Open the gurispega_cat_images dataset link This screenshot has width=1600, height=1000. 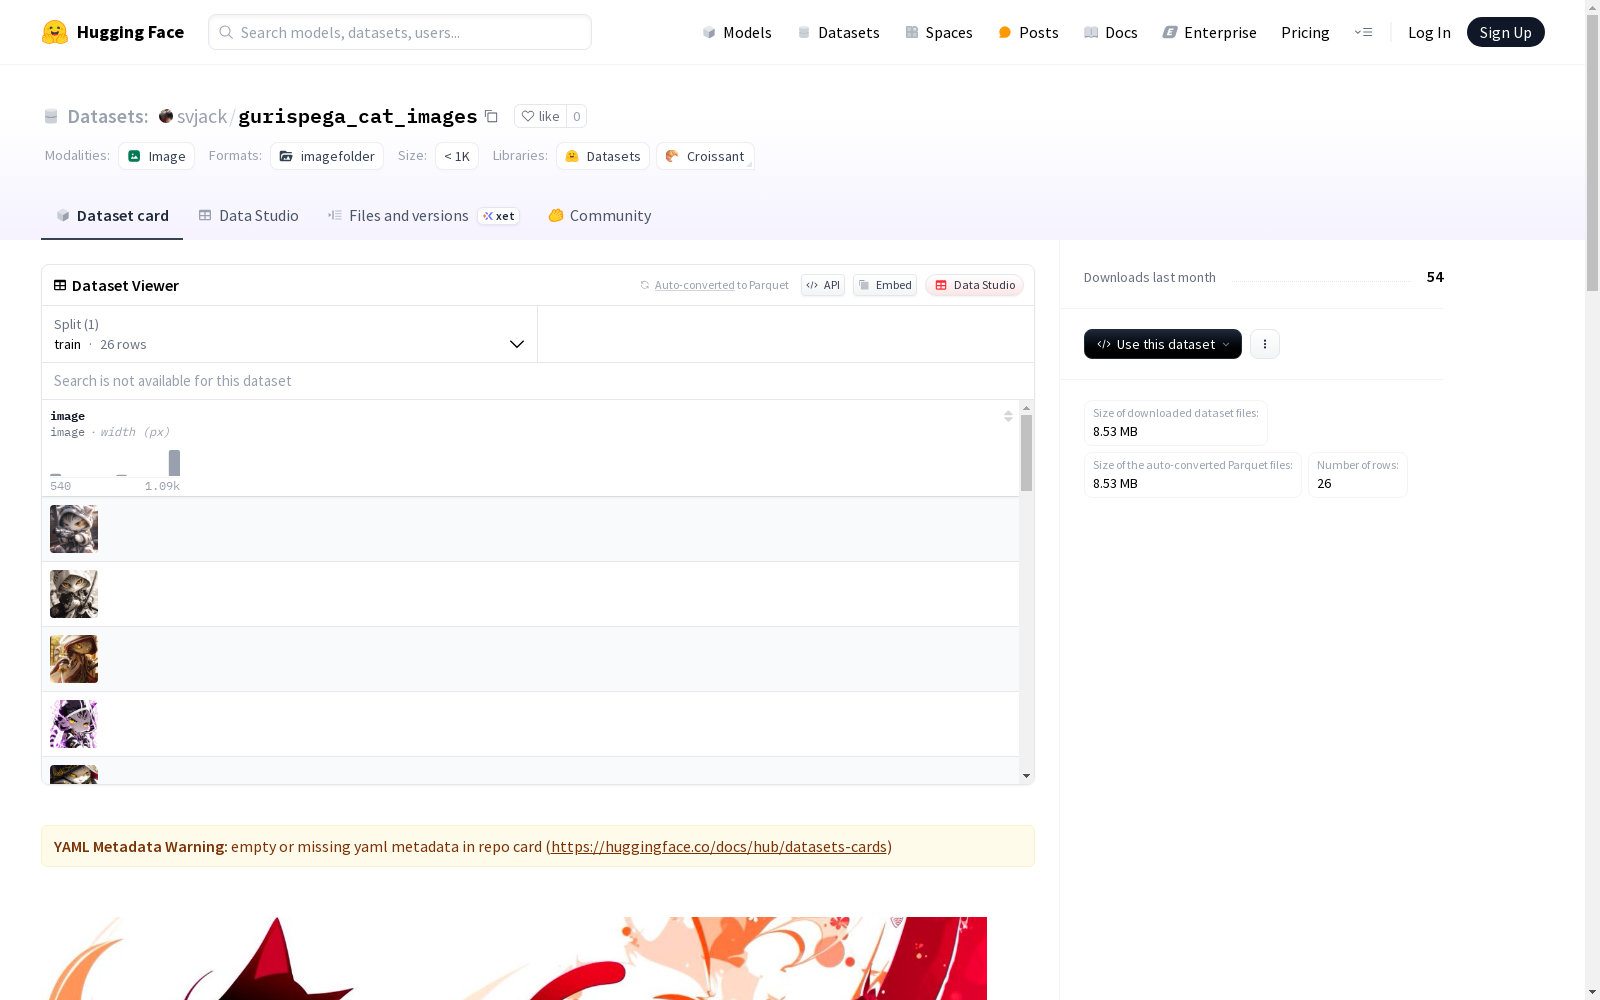[358, 116]
